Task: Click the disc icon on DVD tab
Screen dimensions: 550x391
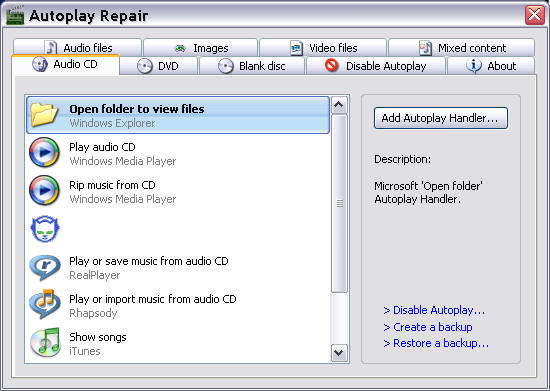Action: click(145, 66)
